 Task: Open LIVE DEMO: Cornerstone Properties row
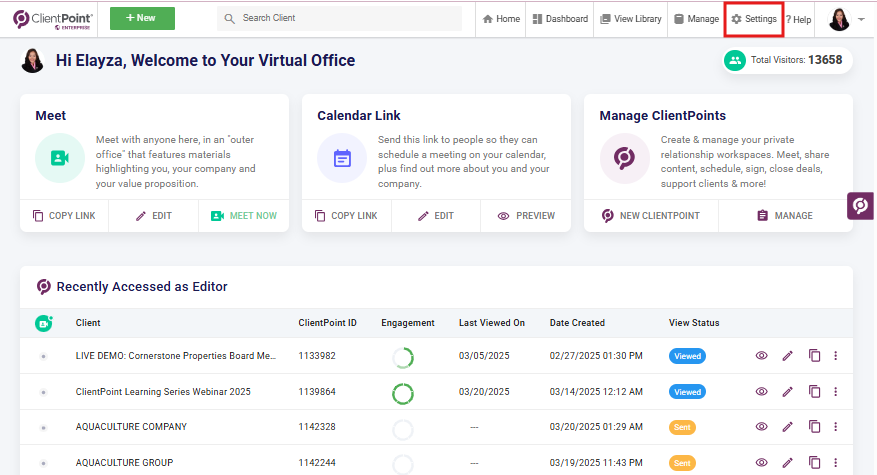point(176,356)
